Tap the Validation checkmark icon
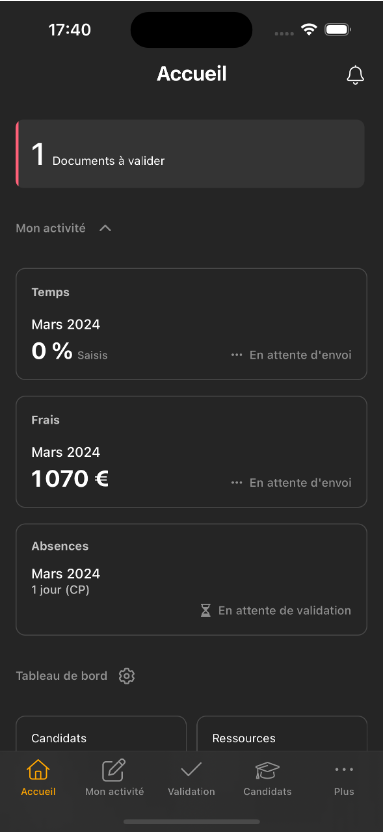Image resolution: width=384 pixels, height=832 pixels. (x=191, y=769)
